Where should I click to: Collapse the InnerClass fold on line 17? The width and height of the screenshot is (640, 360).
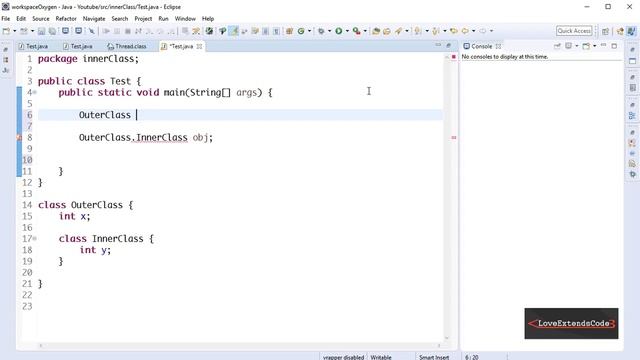click(35, 238)
